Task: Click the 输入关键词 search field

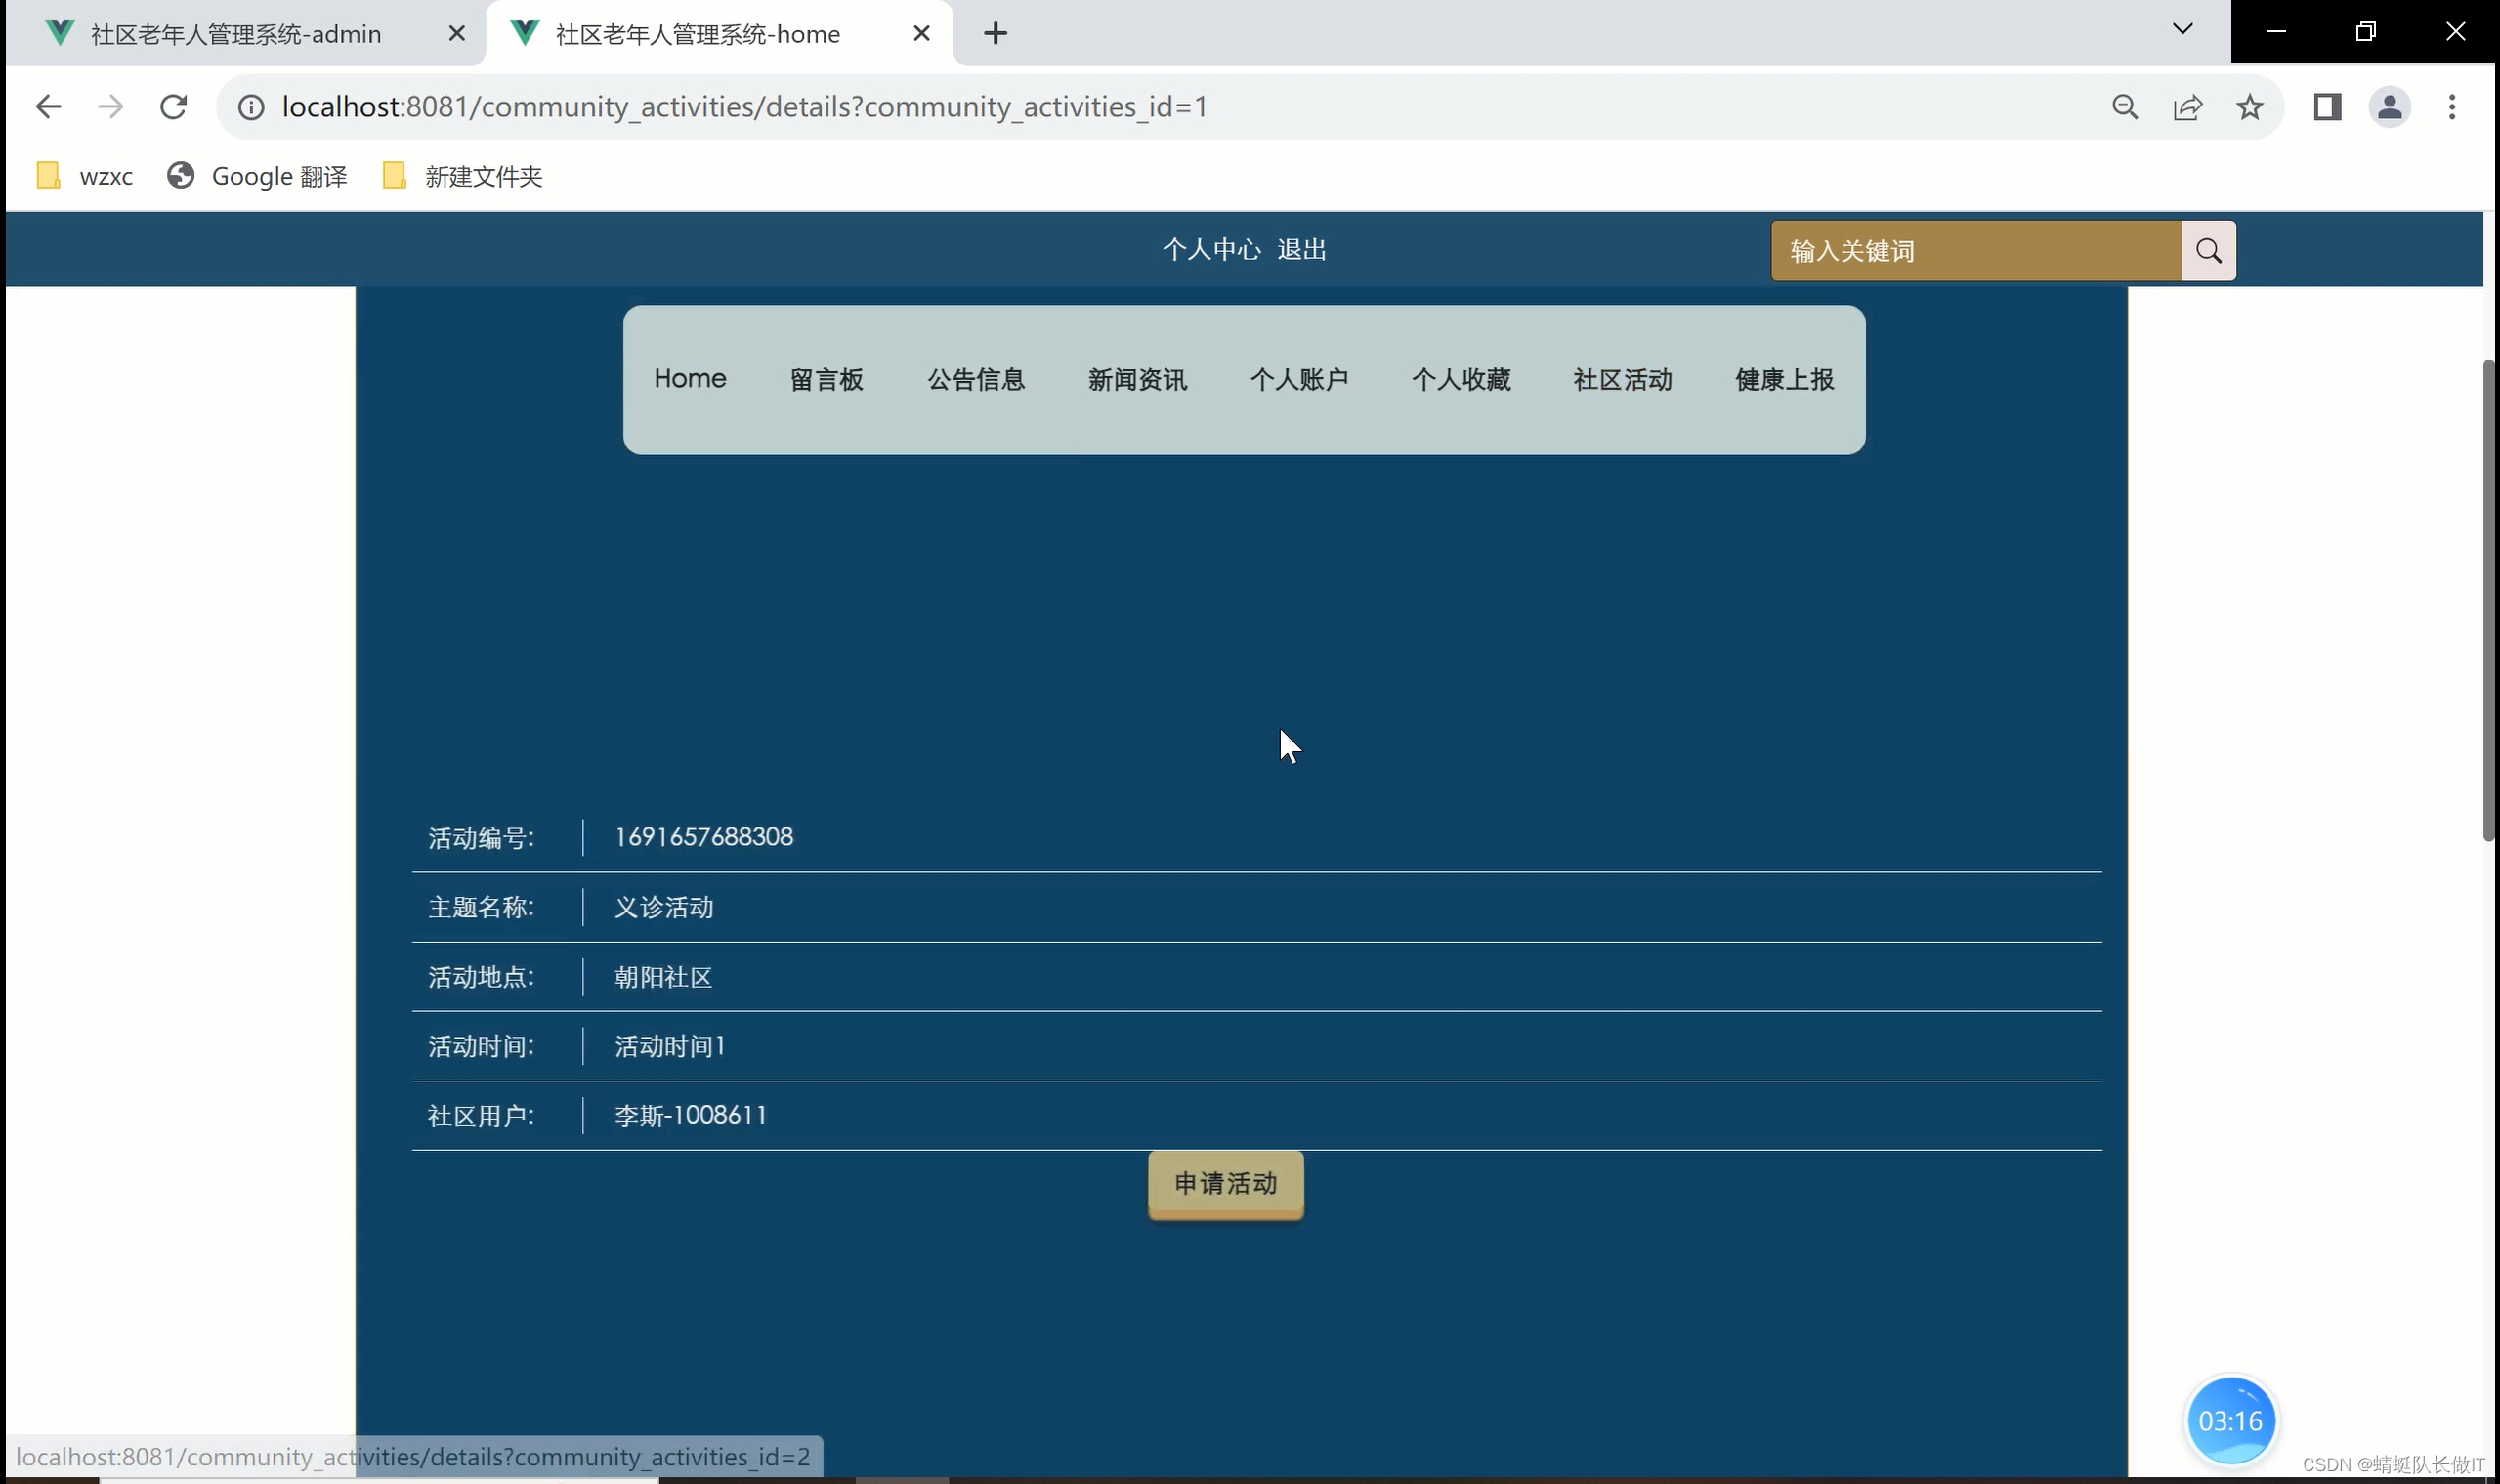Action: pyautogui.click(x=1975, y=251)
